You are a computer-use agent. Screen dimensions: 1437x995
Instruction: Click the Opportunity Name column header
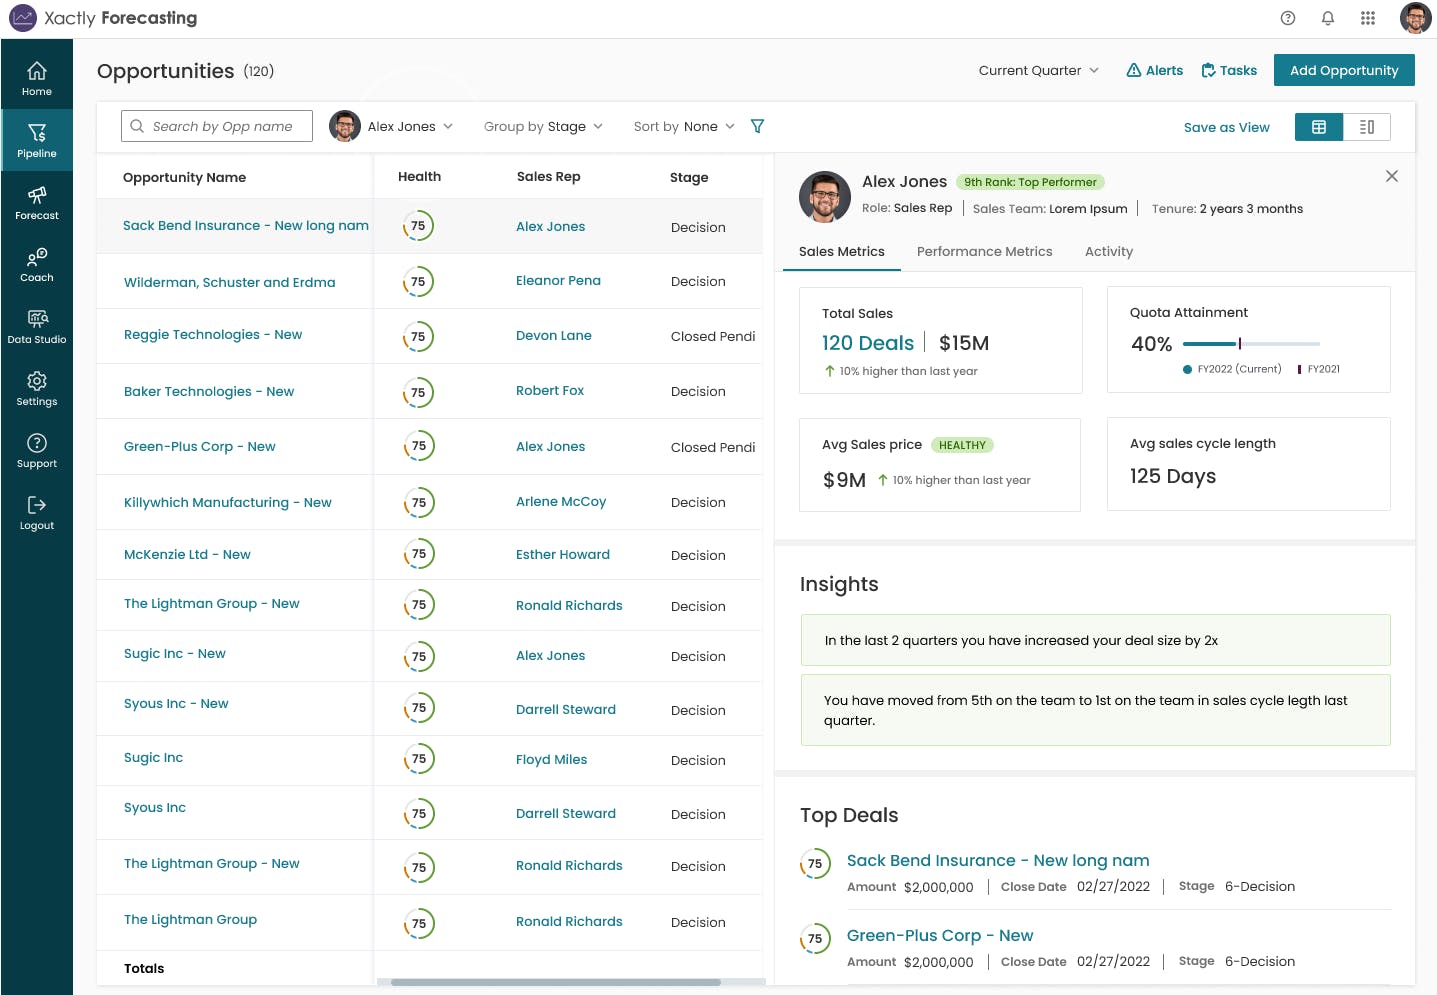pyautogui.click(x=184, y=177)
